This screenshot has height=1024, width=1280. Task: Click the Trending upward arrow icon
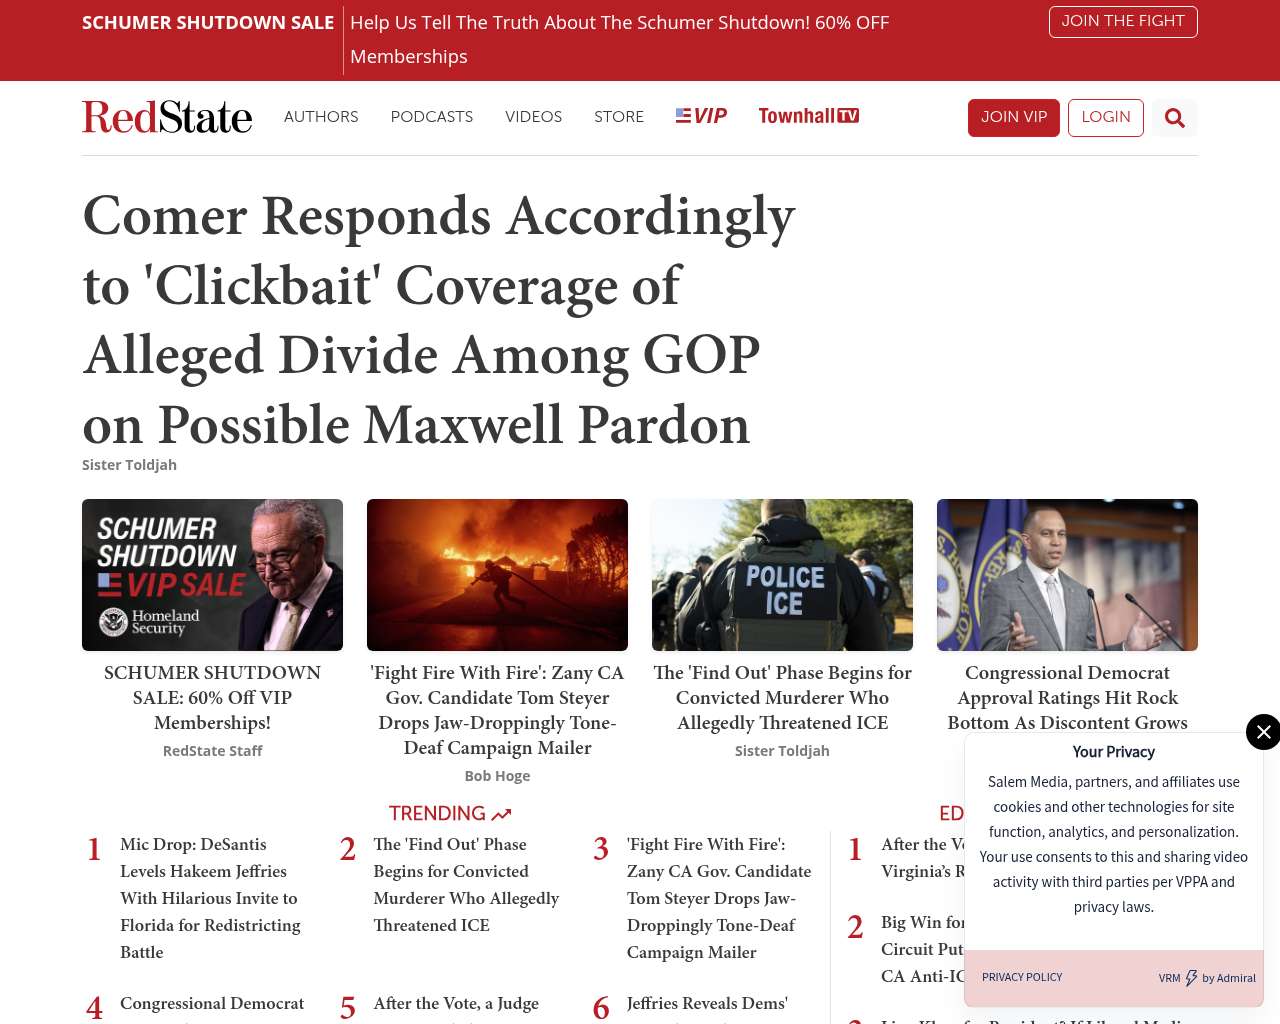point(501,815)
